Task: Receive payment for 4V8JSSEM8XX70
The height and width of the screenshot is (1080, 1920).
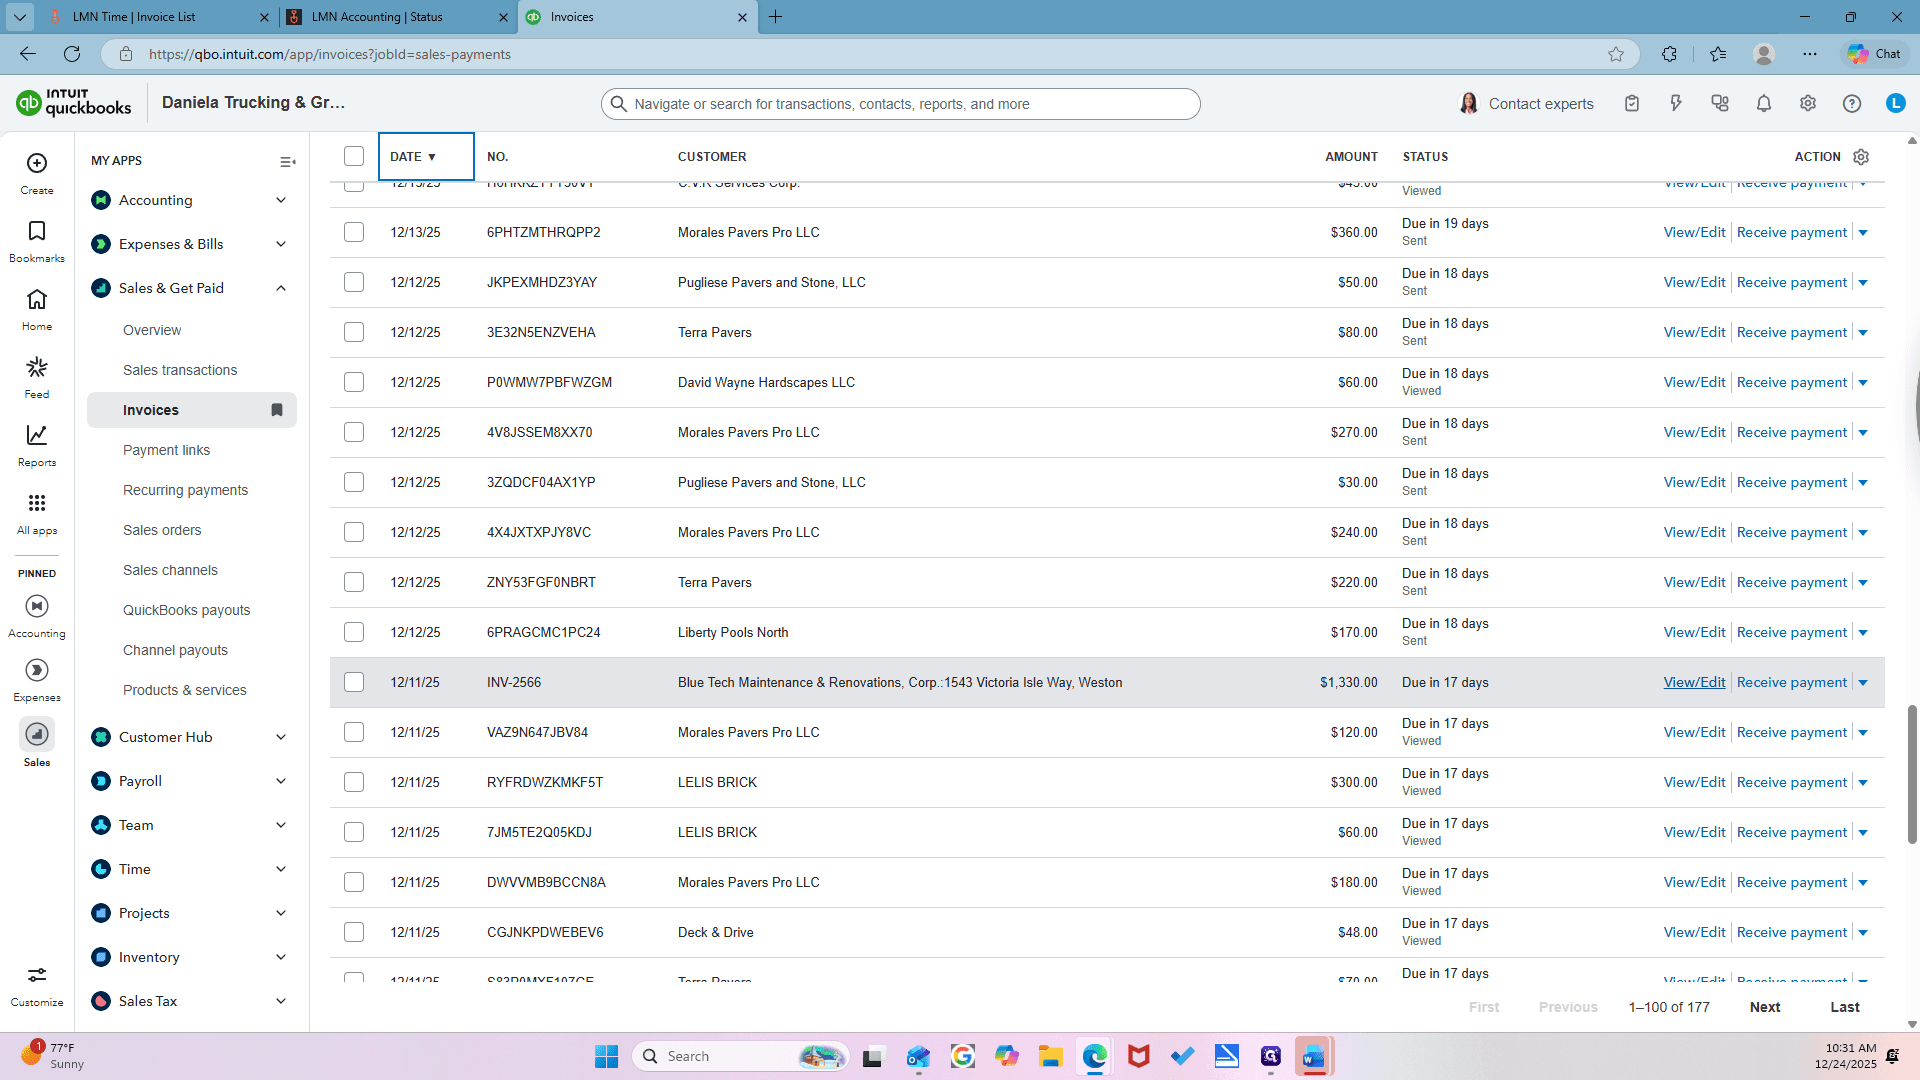Action: [1791, 432]
